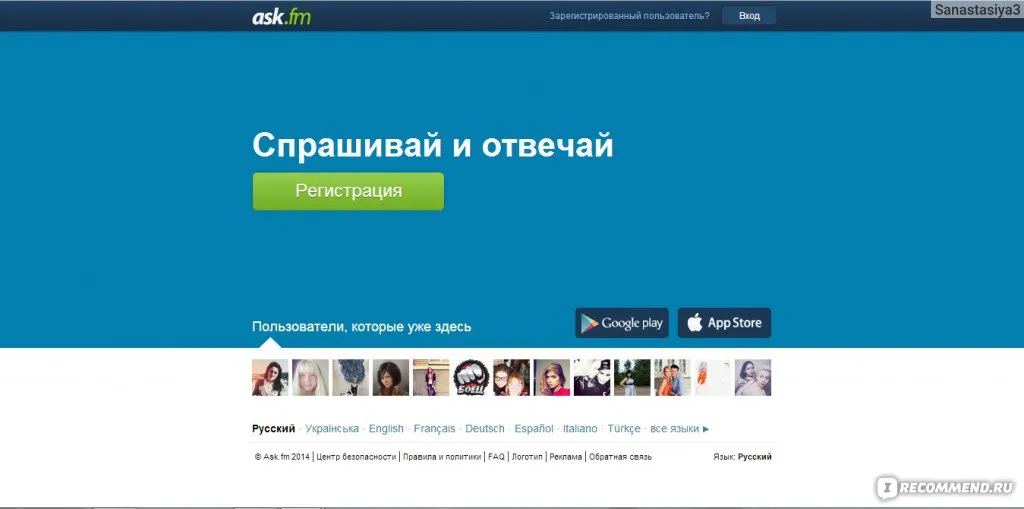Open avatar of two people, one with glasses
This screenshot has width=1024, height=509.
[x=511, y=378]
